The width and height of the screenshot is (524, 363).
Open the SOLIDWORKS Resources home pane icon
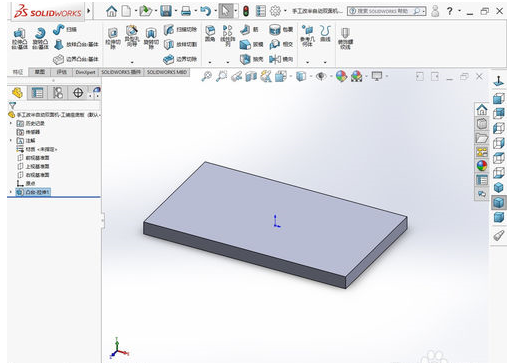pyautogui.click(x=482, y=109)
